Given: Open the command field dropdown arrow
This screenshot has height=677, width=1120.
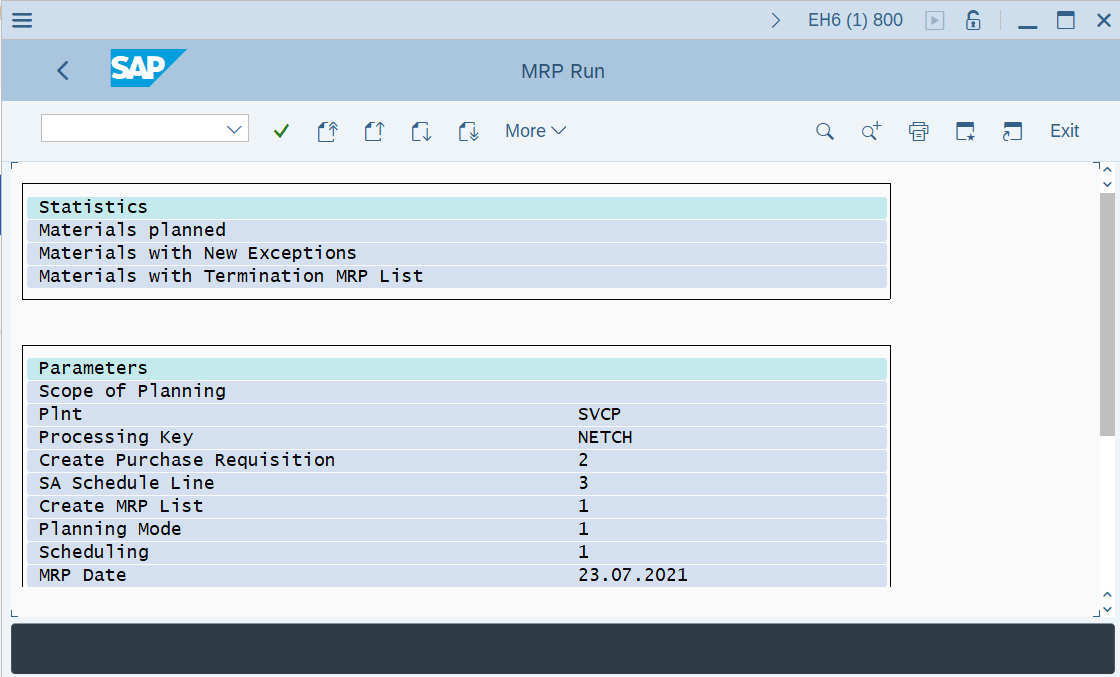Looking at the screenshot, I should (x=233, y=128).
